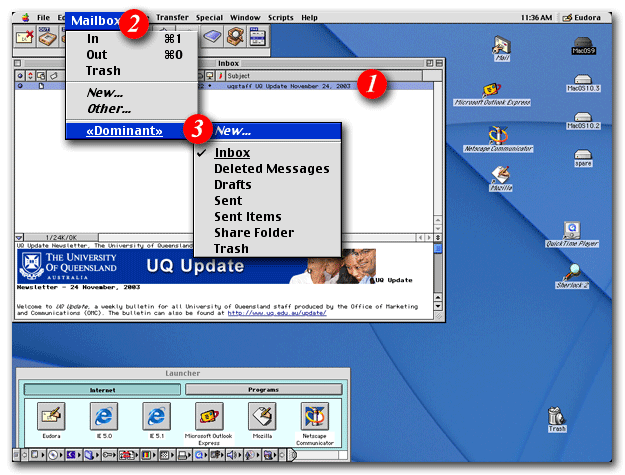Click the Sherlock 2 desktop icon
Screen dimensions: 625x475
pyautogui.click(x=573, y=271)
